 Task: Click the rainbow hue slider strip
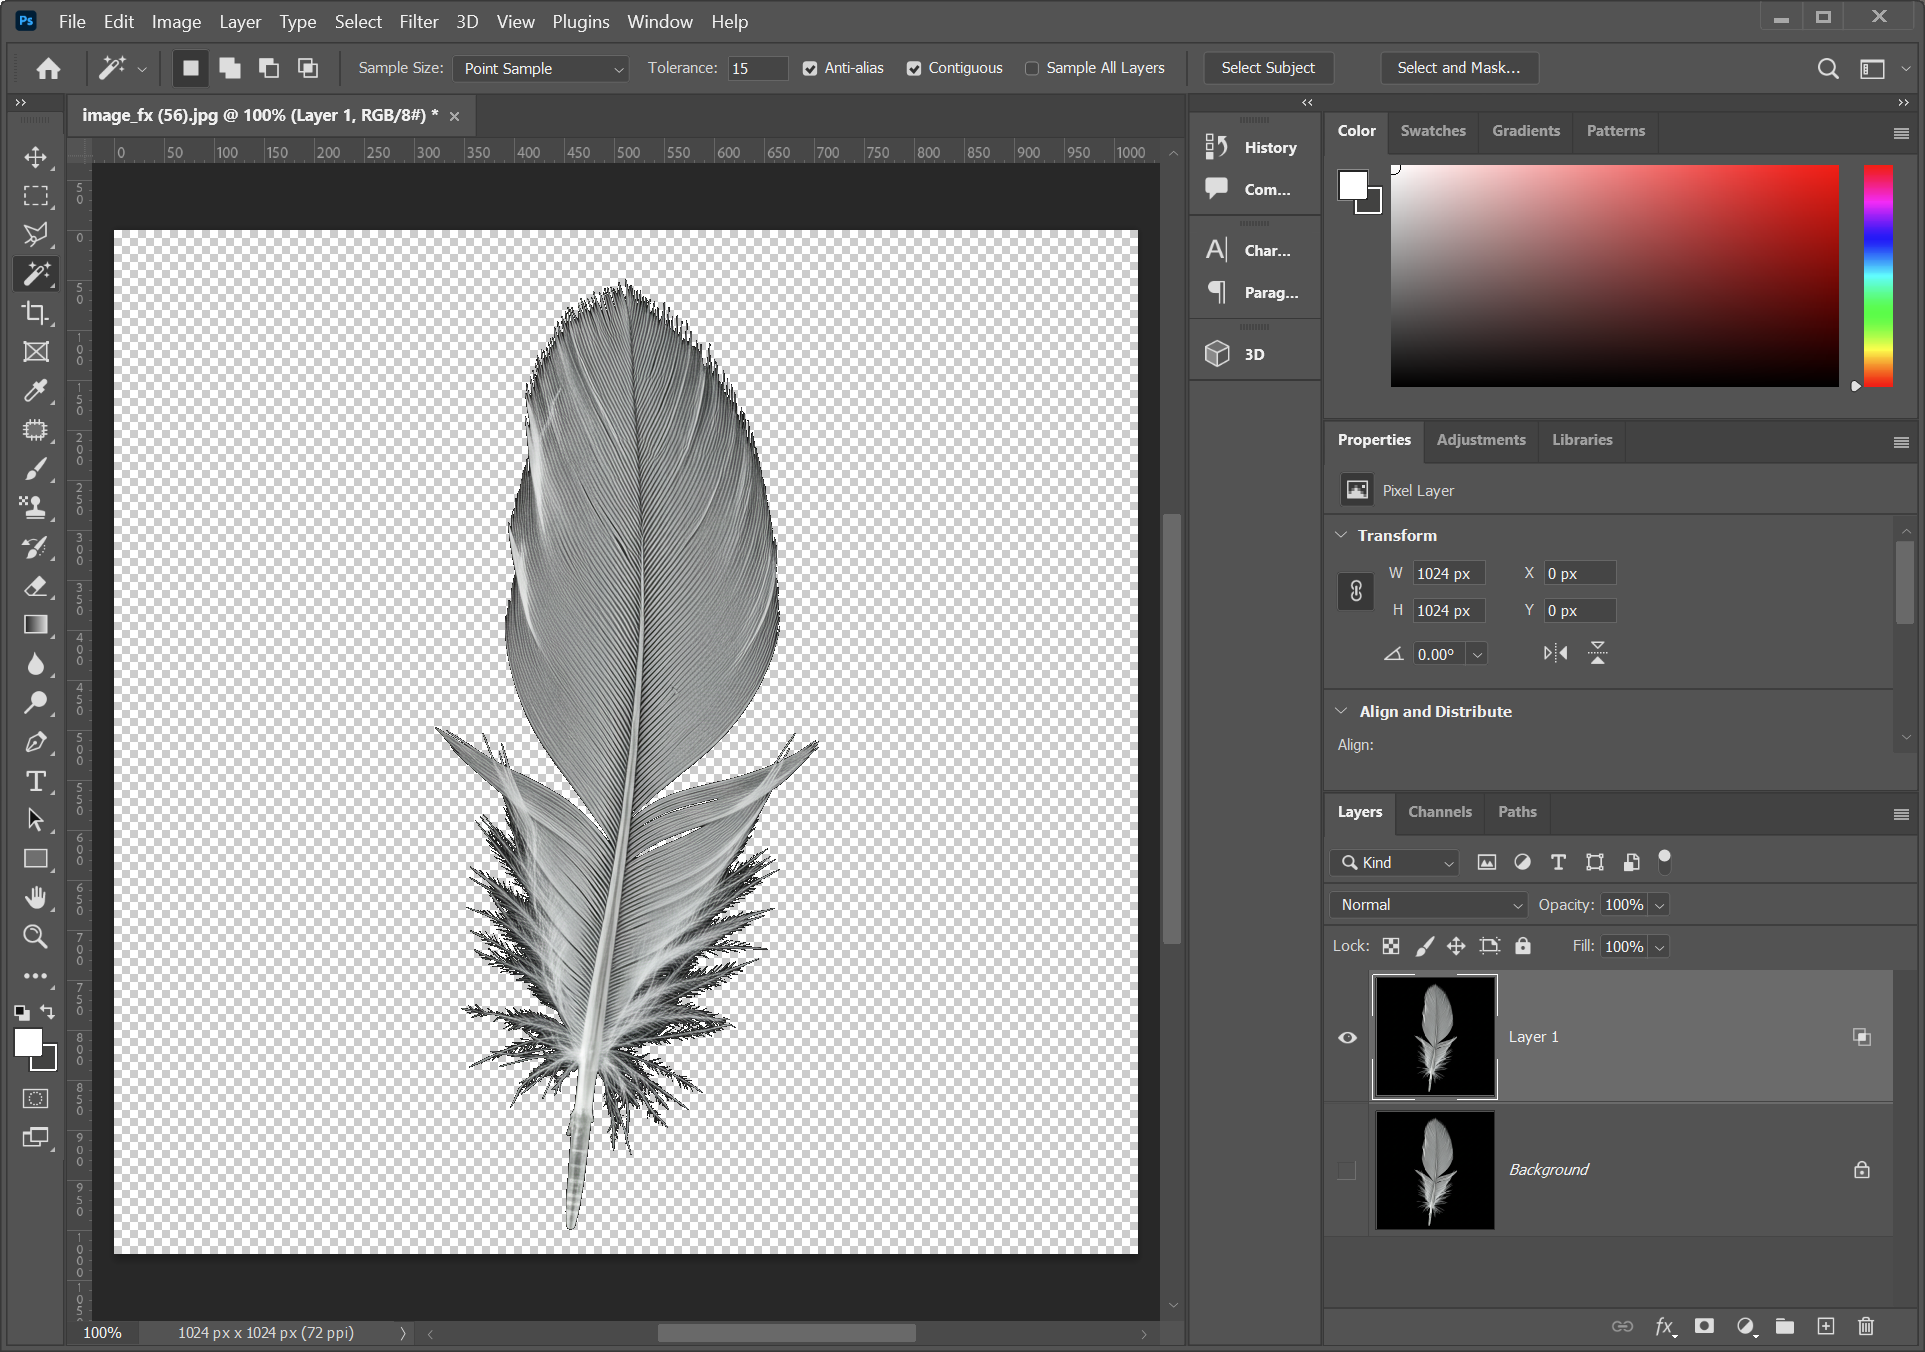coord(1877,276)
